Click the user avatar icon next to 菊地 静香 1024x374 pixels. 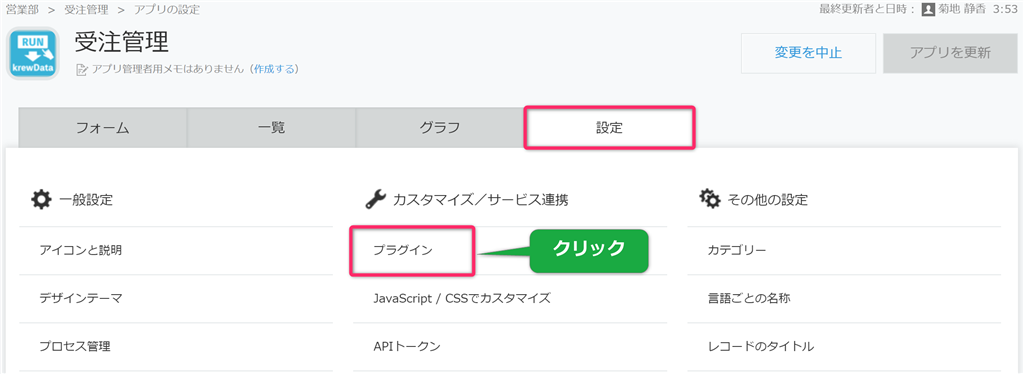pos(928,10)
